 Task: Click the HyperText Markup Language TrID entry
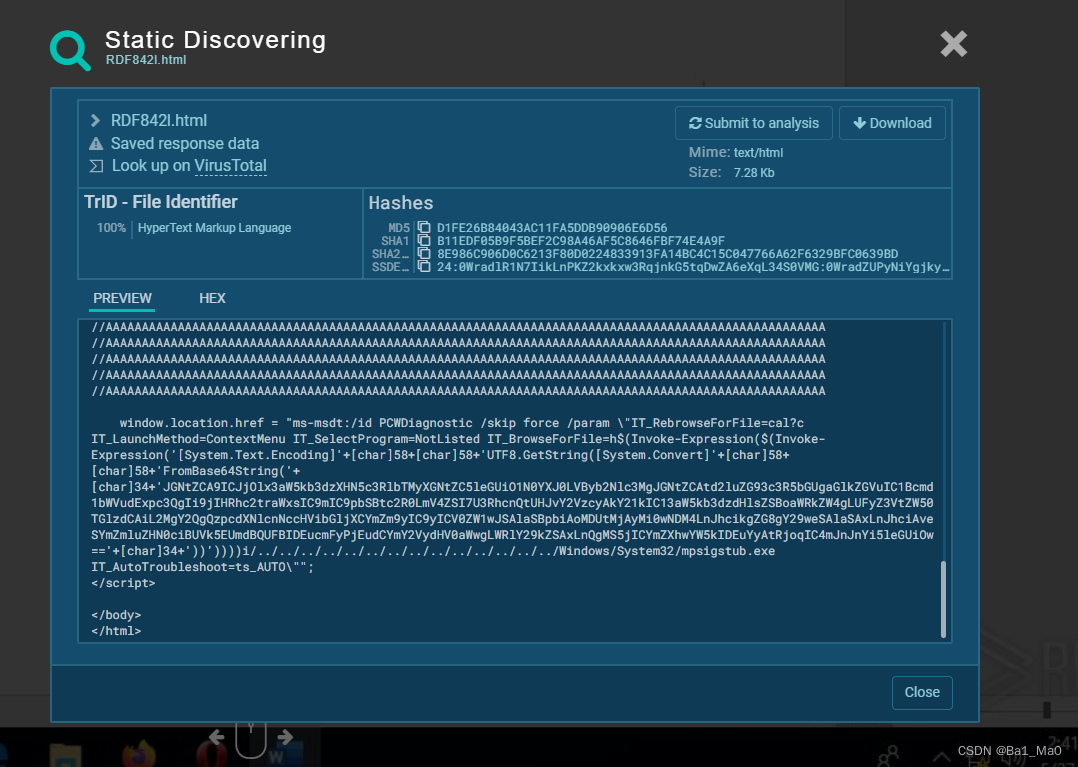click(214, 227)
